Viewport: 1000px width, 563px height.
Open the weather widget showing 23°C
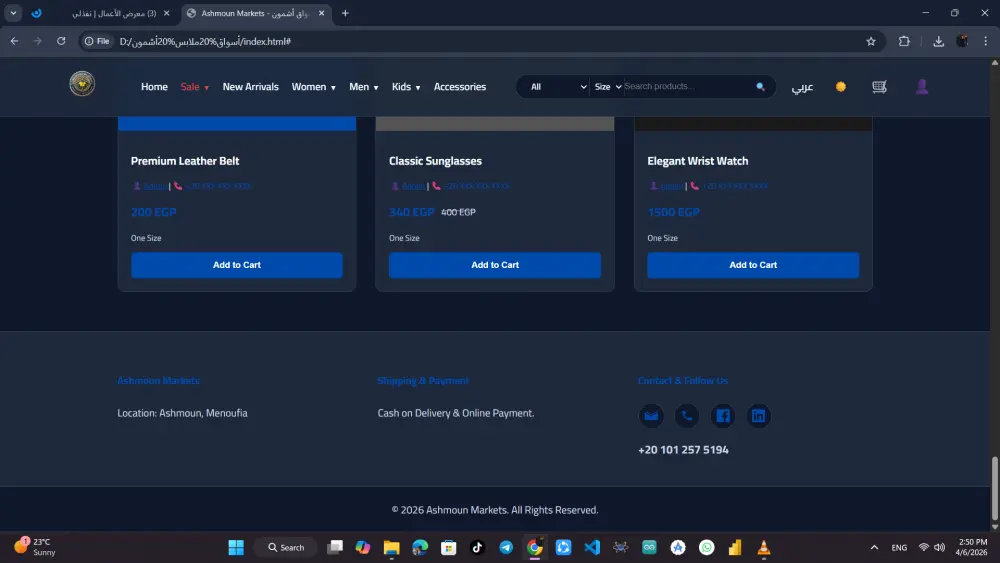click(35, 547)
